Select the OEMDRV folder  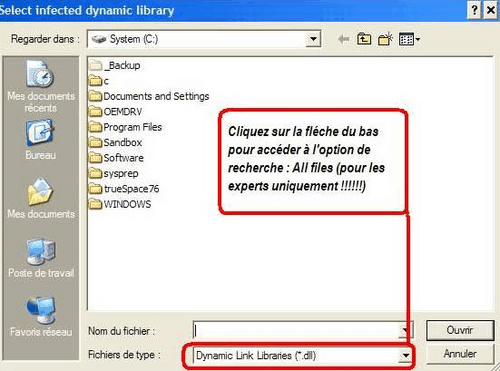(x=115, y=112)
